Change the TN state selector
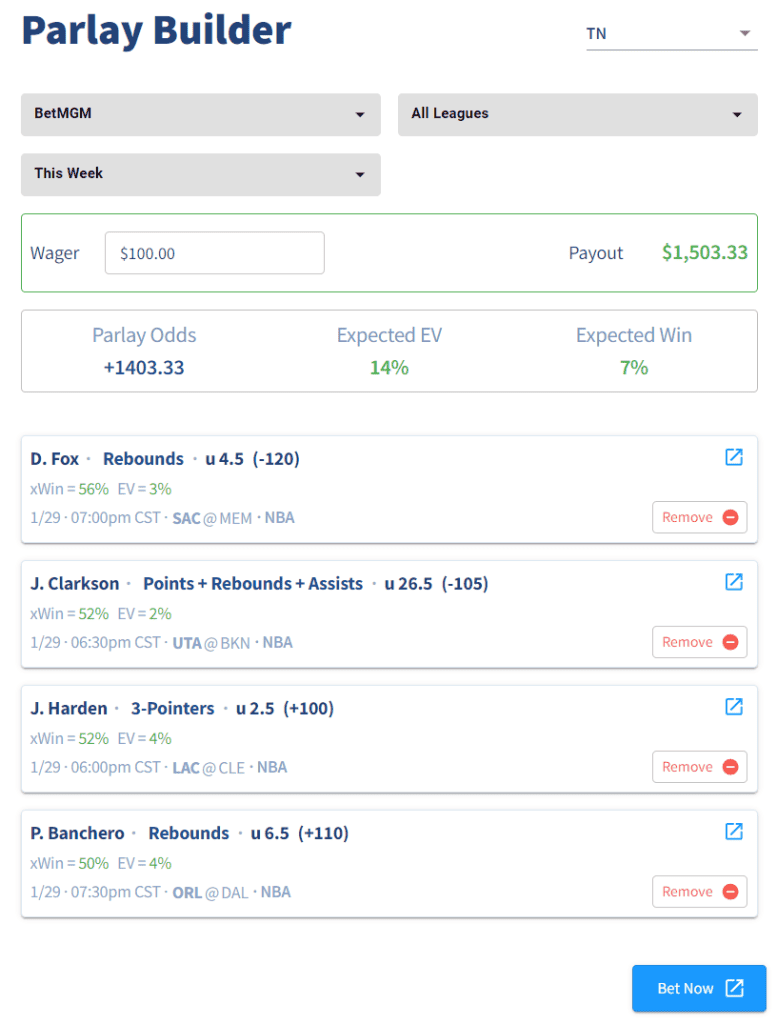The image size is (777, 1024). (x=668, y=34)
